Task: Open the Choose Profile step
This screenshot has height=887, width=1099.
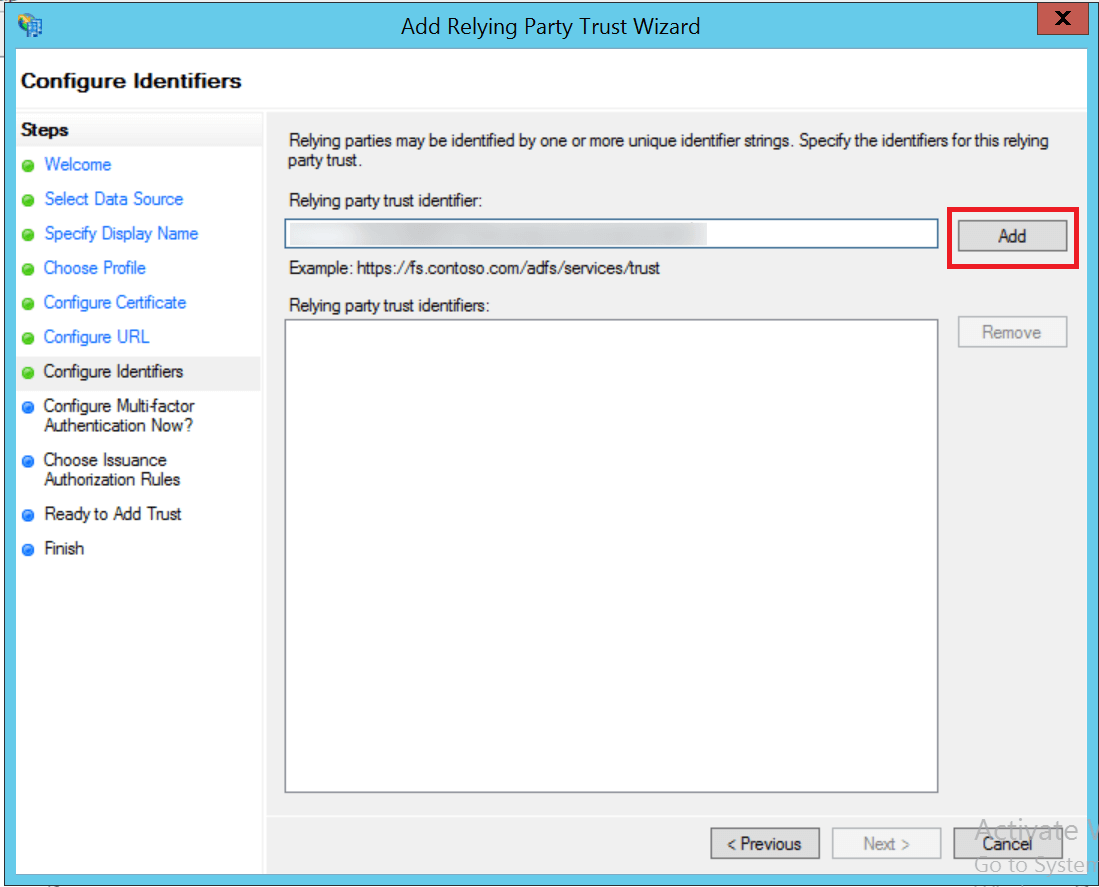Action: [95, 268]
